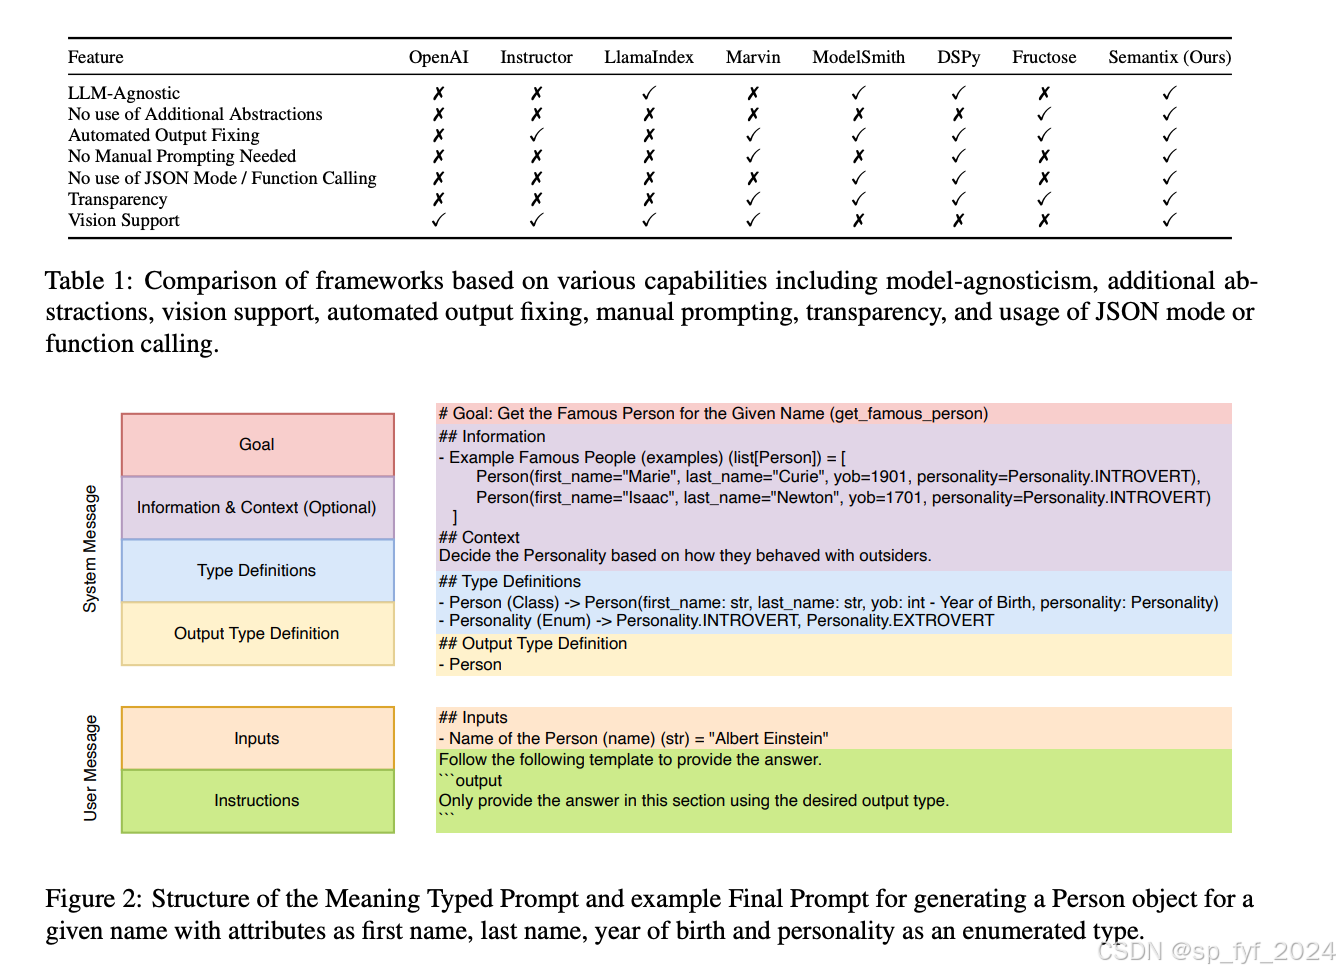
Task: Click the '- Person (Class)' definition line
Action: (x=828, y=603)
